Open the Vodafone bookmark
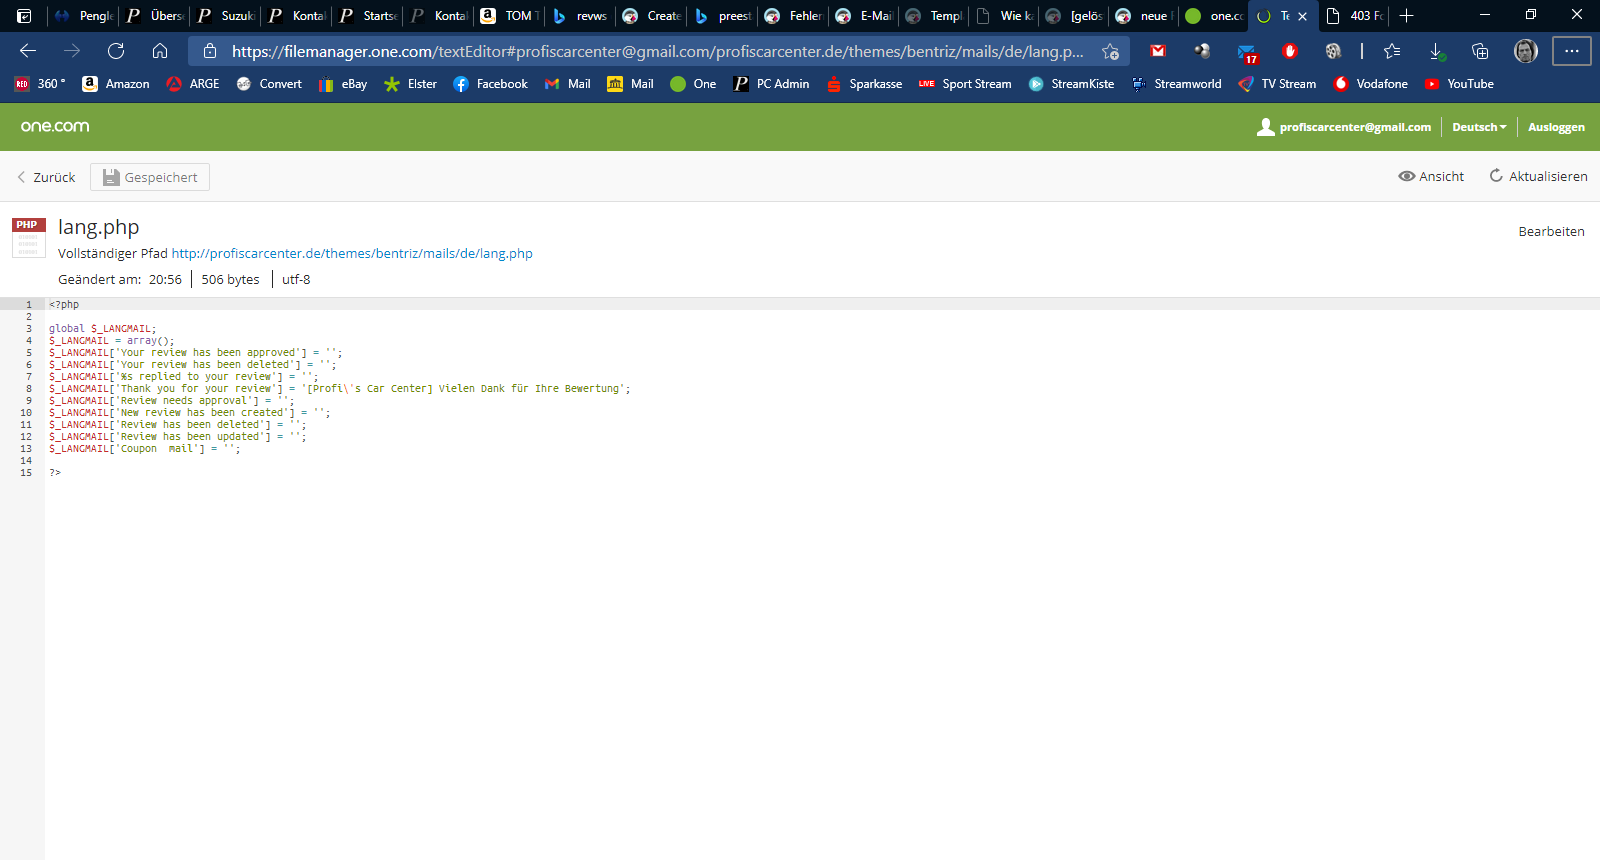 pos(1371,84)
